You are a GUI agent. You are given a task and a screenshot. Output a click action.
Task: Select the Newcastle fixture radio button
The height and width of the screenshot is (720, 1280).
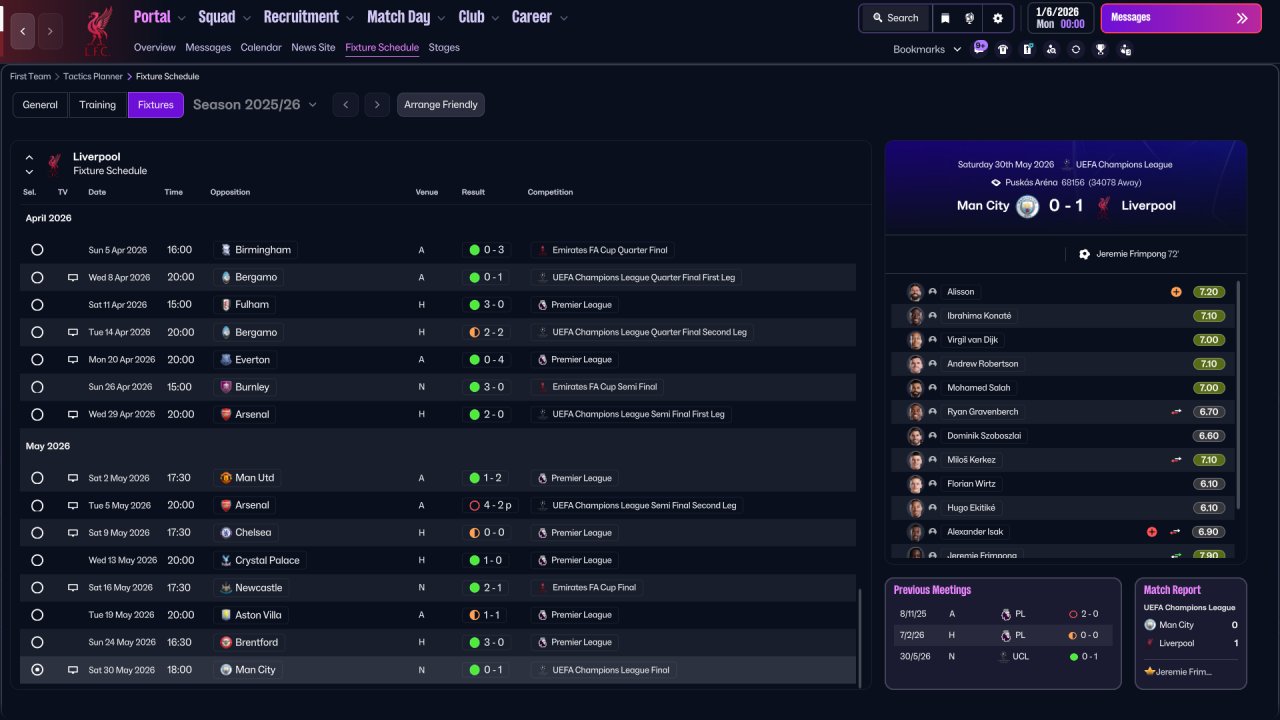pos(37,588)
